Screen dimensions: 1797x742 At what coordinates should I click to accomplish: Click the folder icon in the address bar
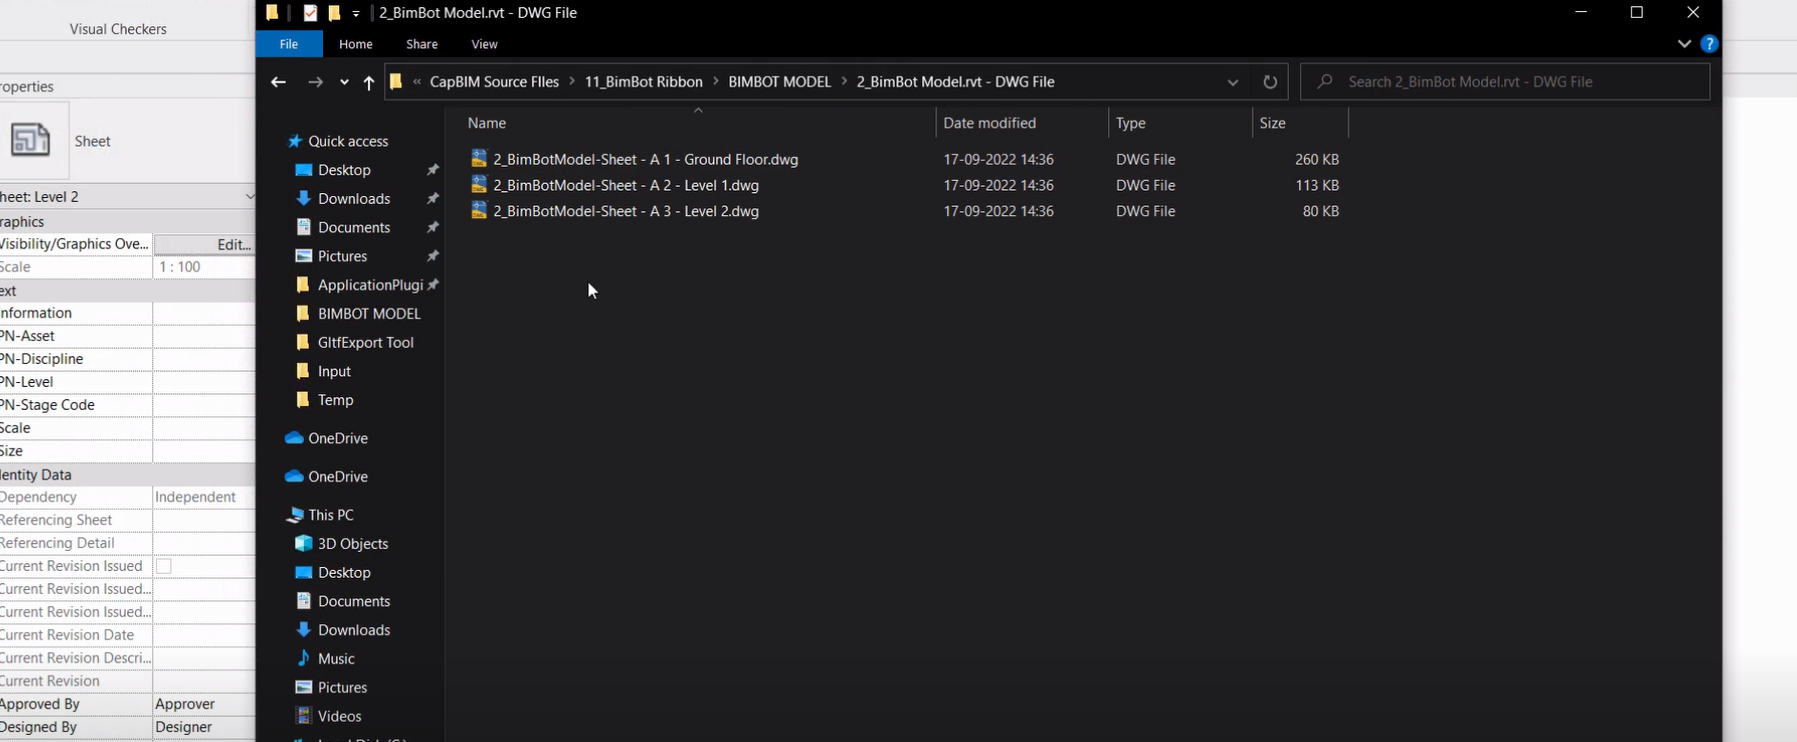coord(396,82)
